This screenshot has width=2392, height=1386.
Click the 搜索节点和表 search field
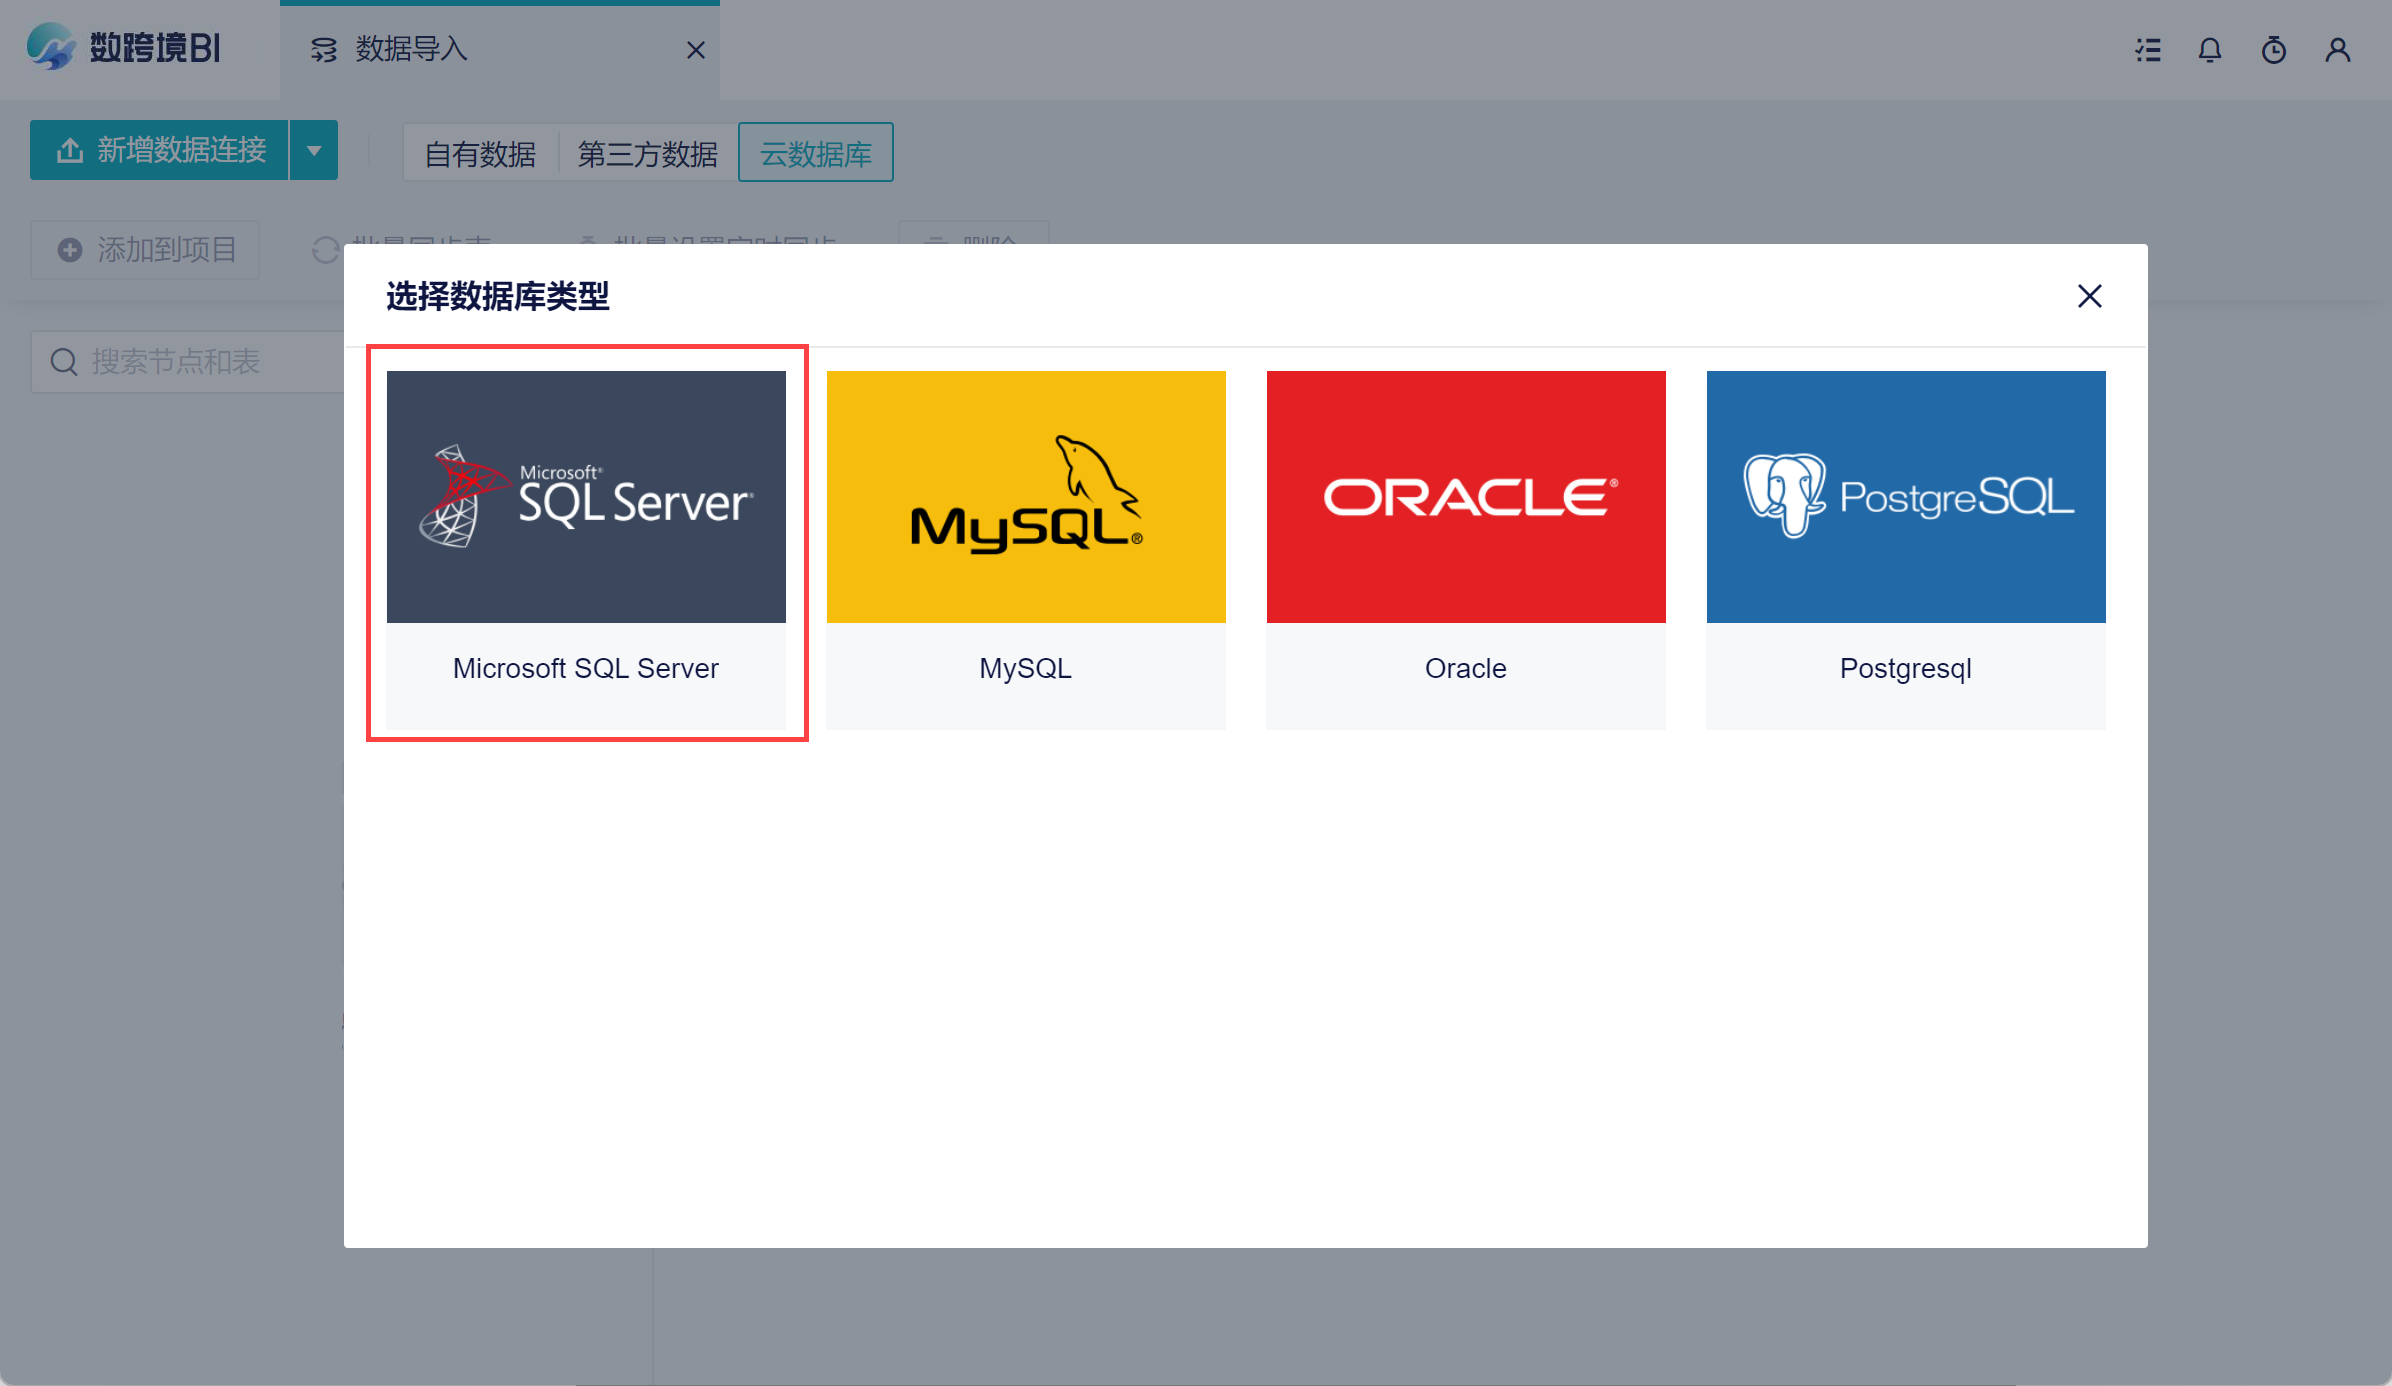[x=190, y=362]
